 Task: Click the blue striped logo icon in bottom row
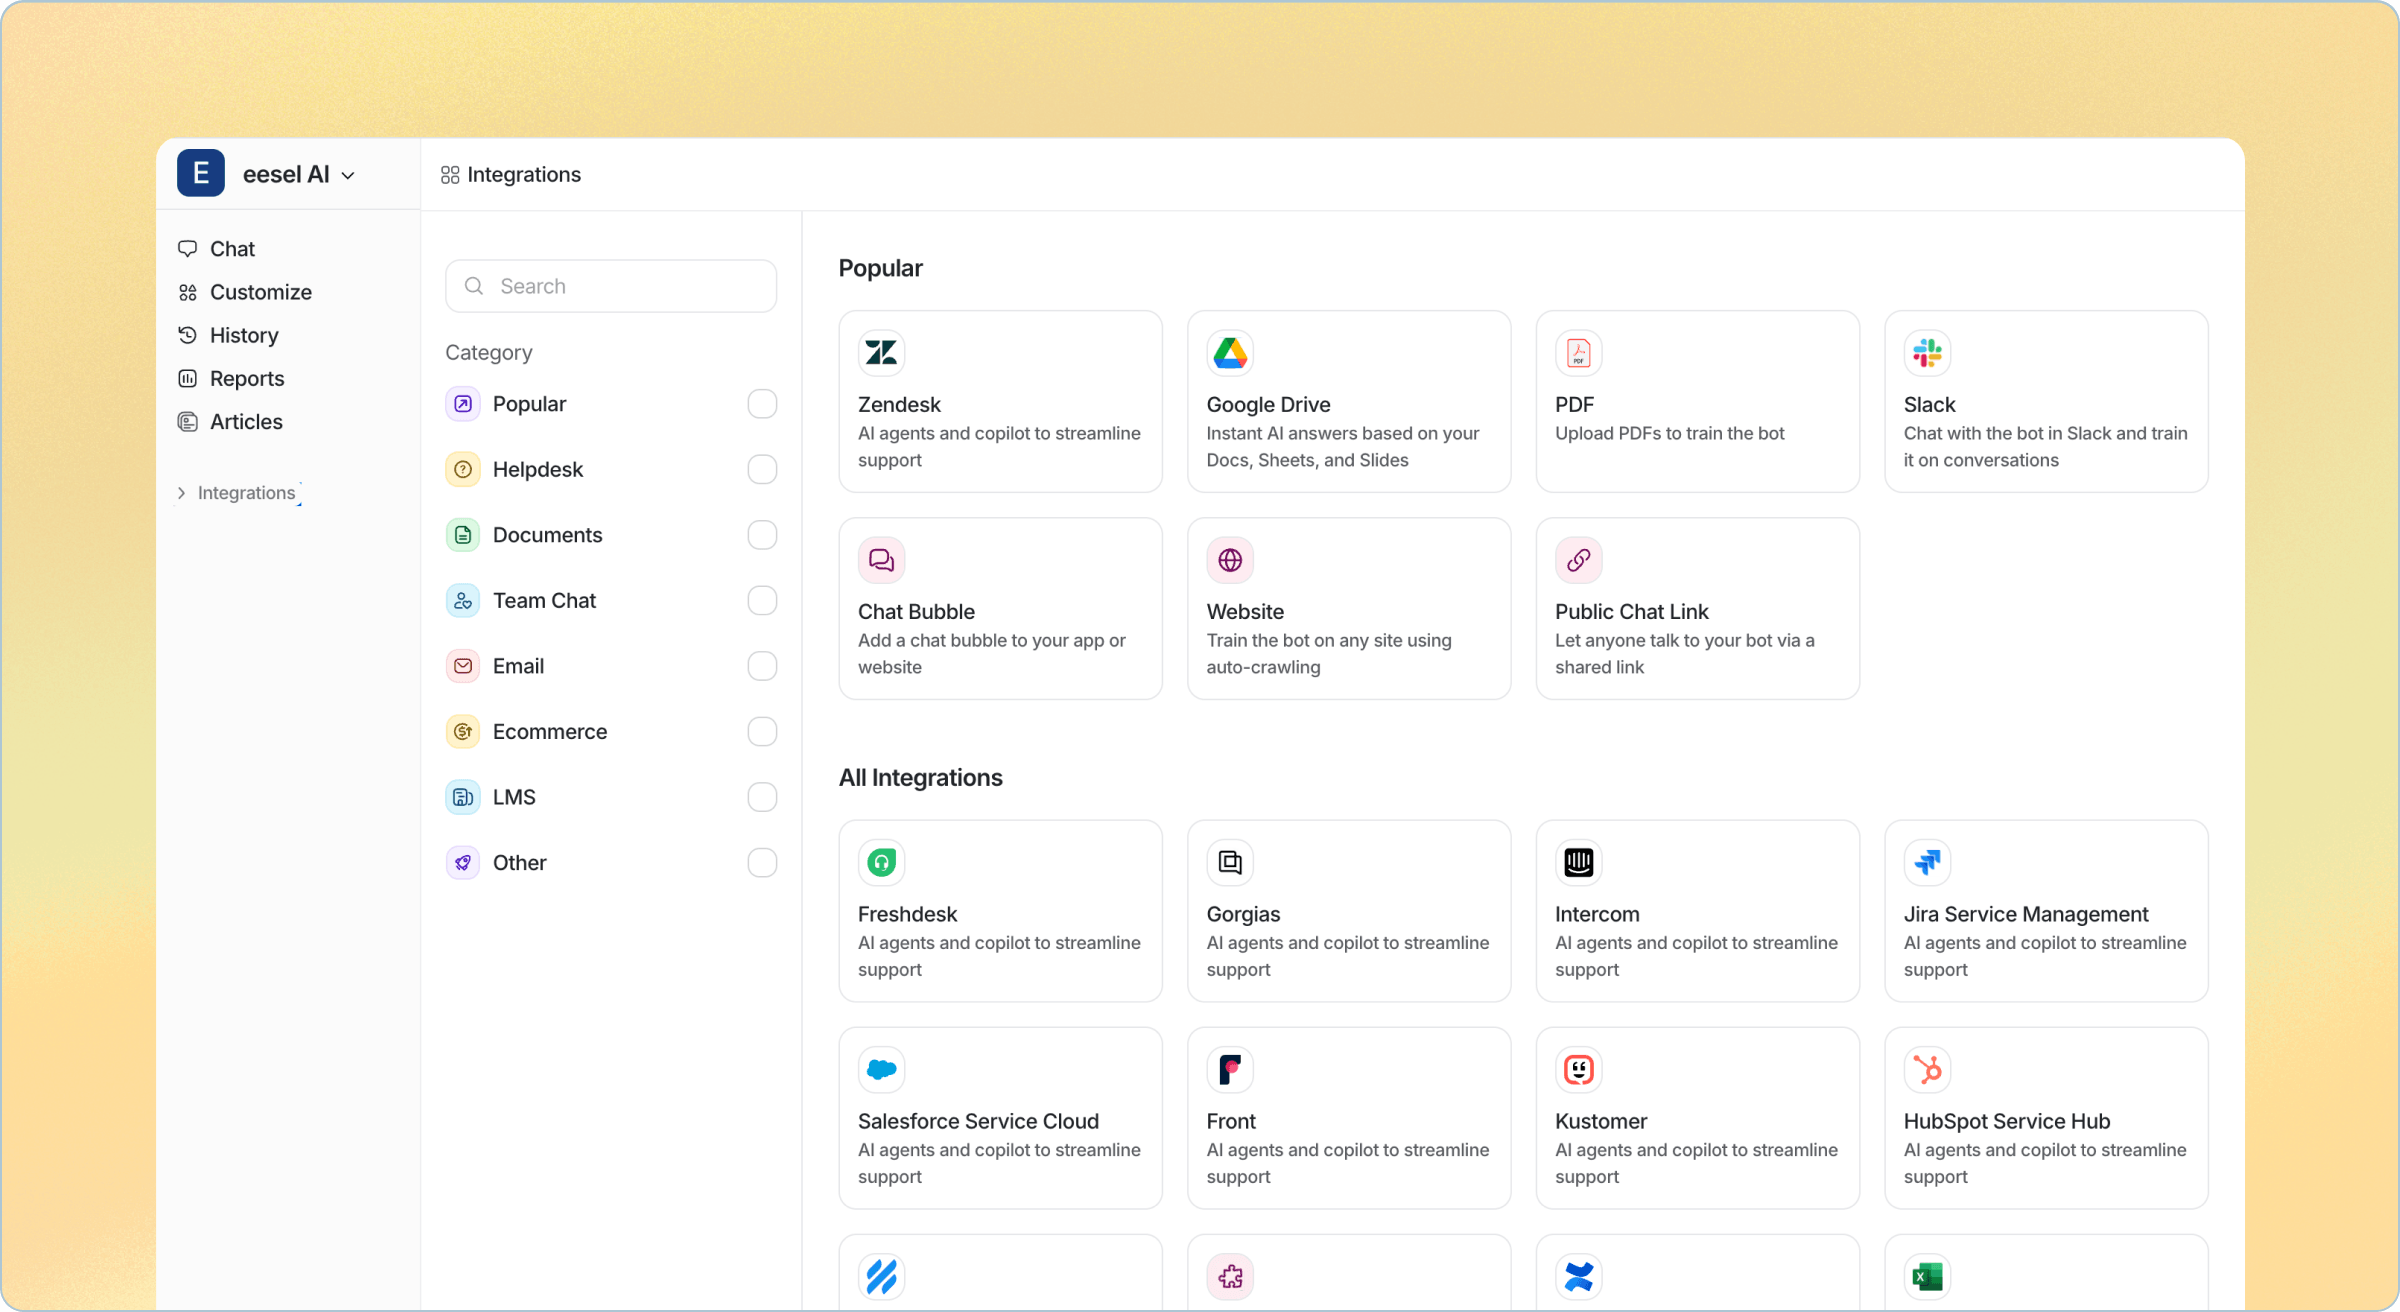881,1277
